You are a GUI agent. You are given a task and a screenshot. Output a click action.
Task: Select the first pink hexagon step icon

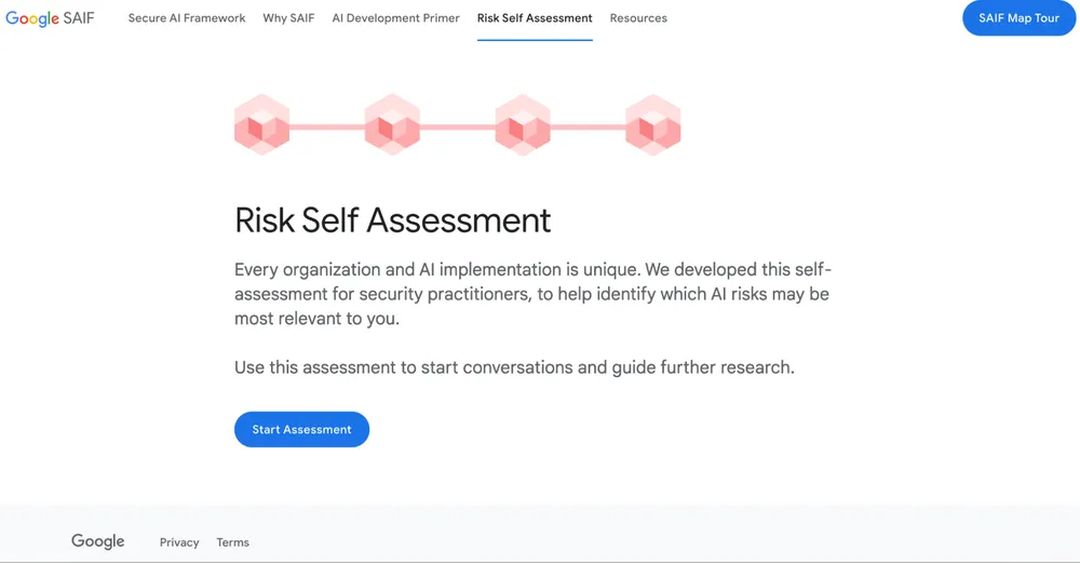[262, 125]
